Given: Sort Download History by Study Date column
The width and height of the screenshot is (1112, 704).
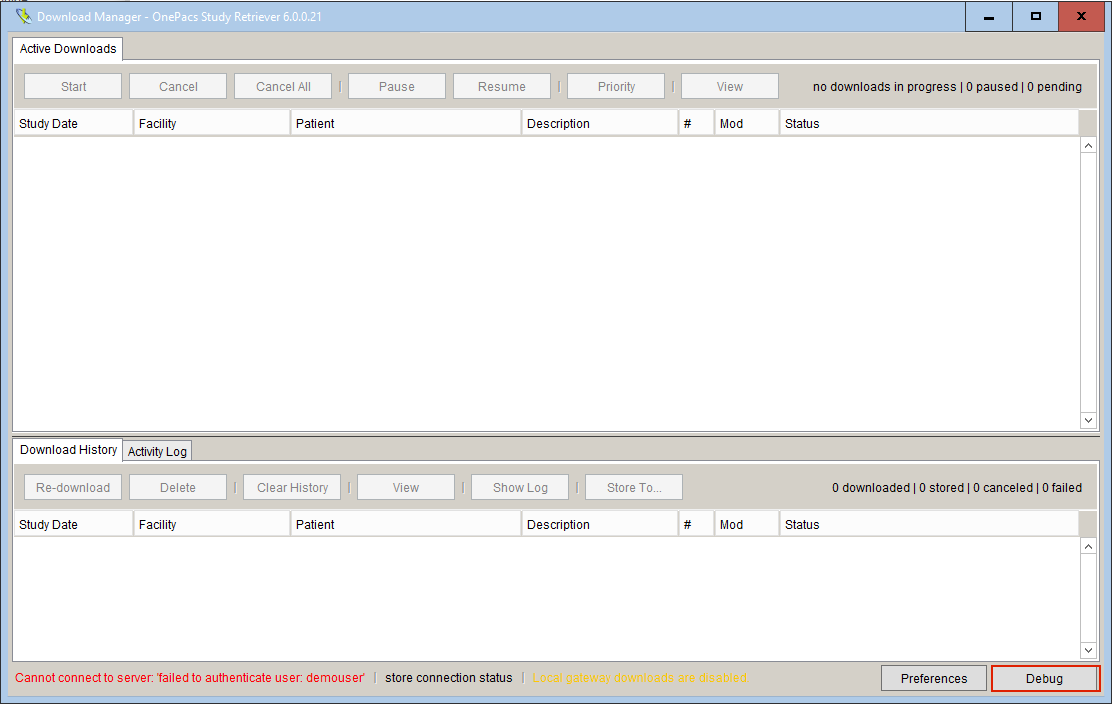Looking at the screenshot, I should pyautogui.click(x=73, y=525).
